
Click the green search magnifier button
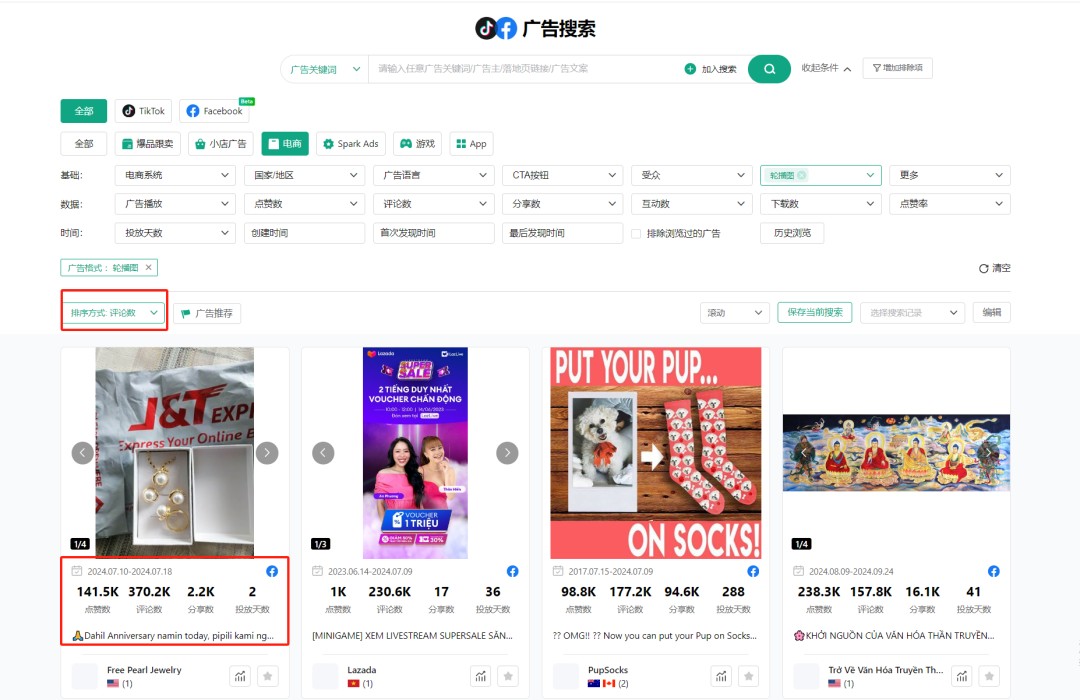[769, 69]
